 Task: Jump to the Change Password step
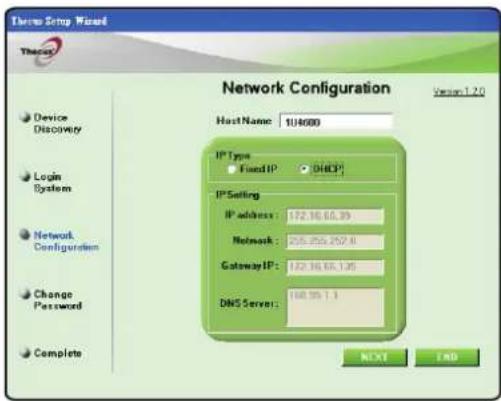coord(58,300)
